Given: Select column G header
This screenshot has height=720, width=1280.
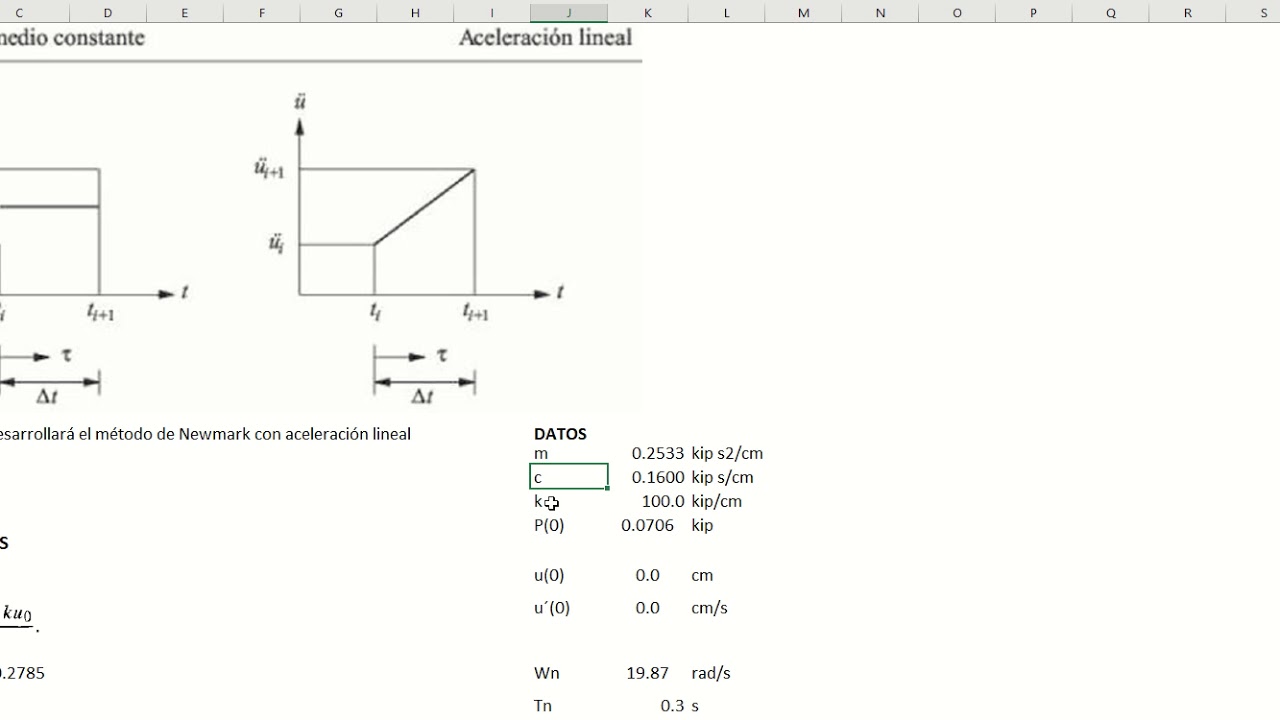Looking at the screenshot, I should click(338, 12).
